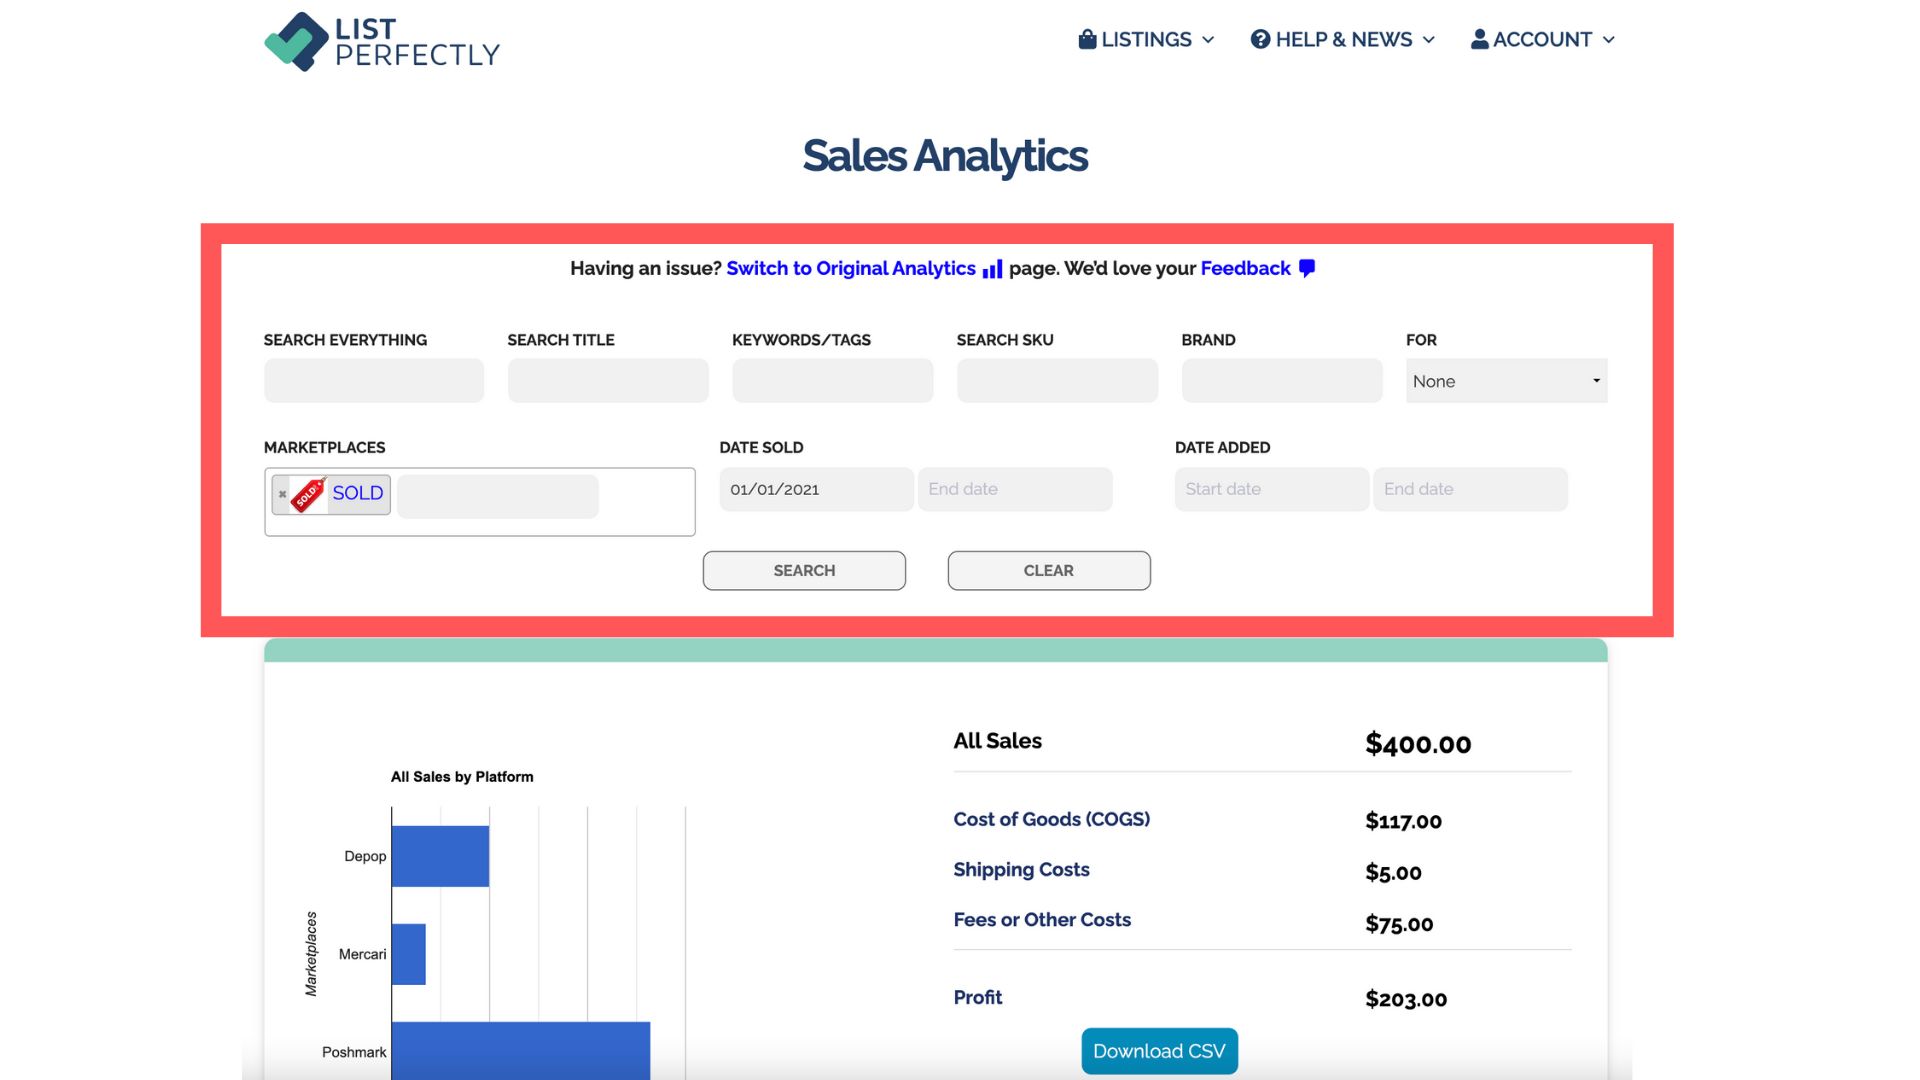
Task: Open the List Perfectly home logo
Action: pos(382,42)
